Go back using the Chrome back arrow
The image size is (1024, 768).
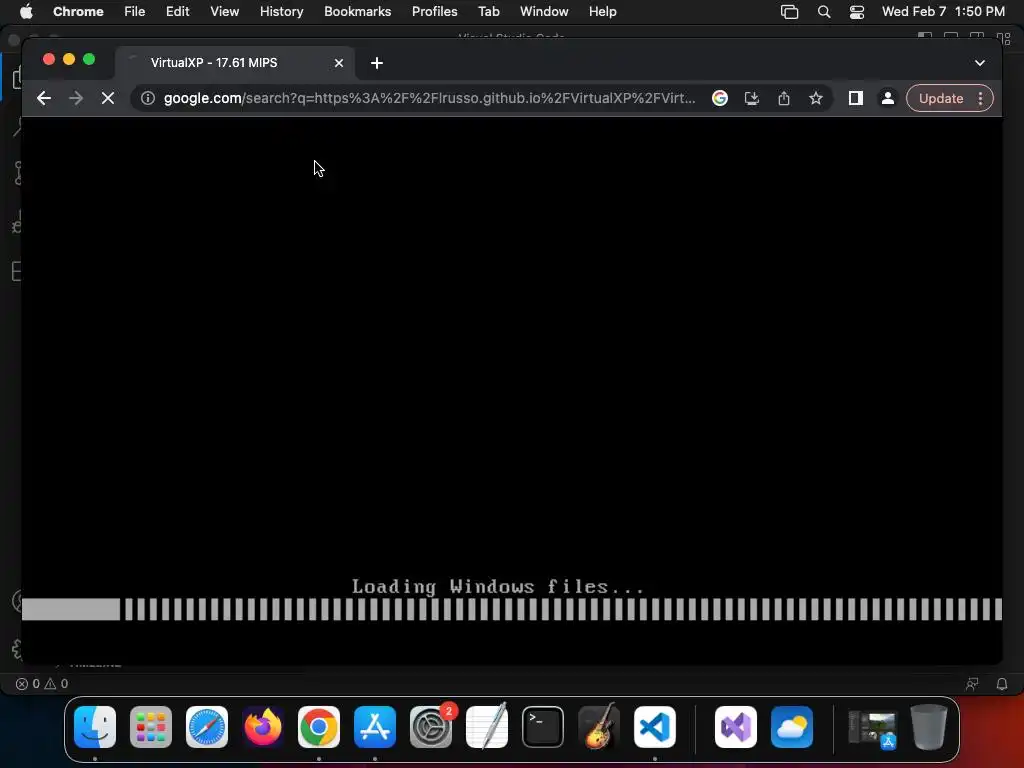pos(44,98)
